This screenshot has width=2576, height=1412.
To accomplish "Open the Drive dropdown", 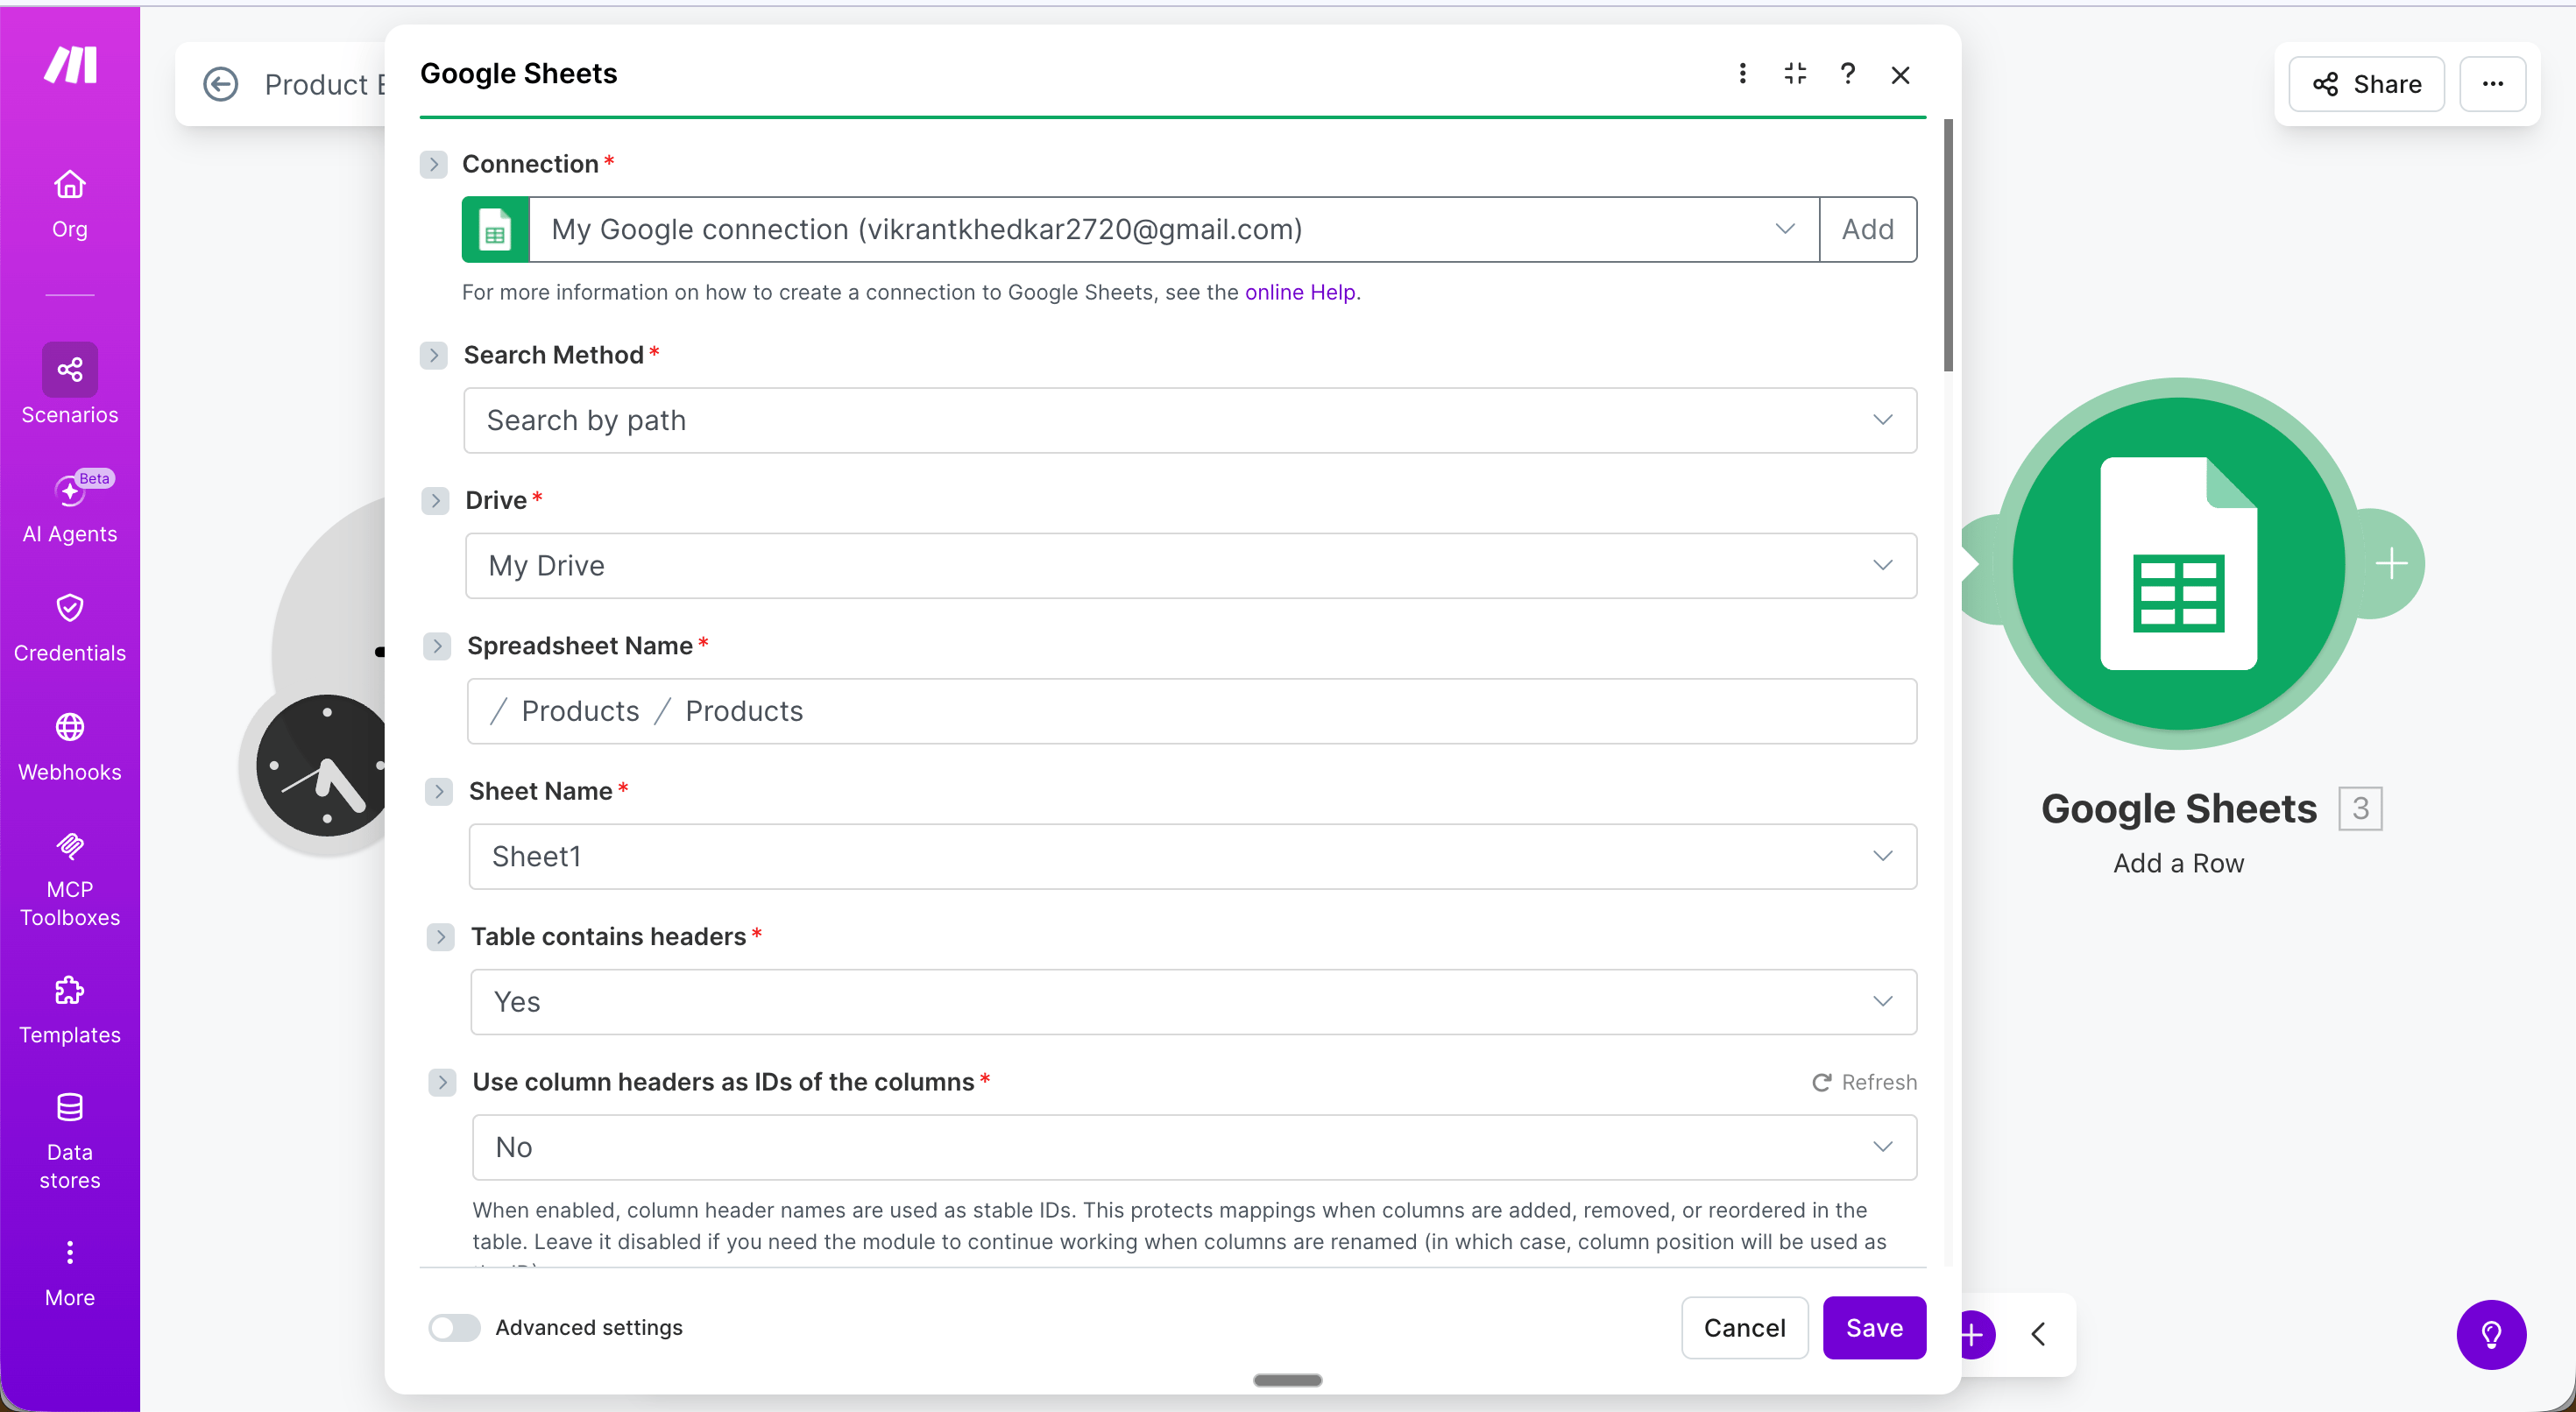I will point(1191,566).
